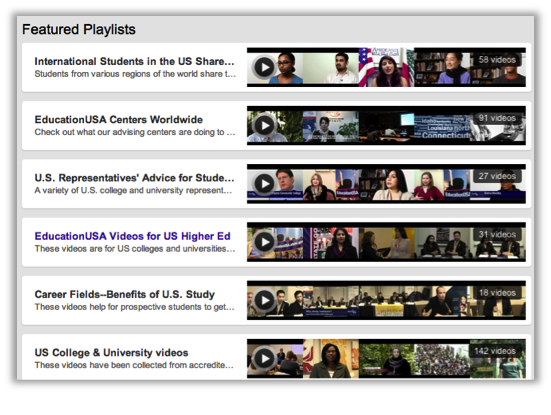Viewport: 551px width, 415px height.
Task: Play the U.S. Representatives' Advice playlist
Action: 264,183
